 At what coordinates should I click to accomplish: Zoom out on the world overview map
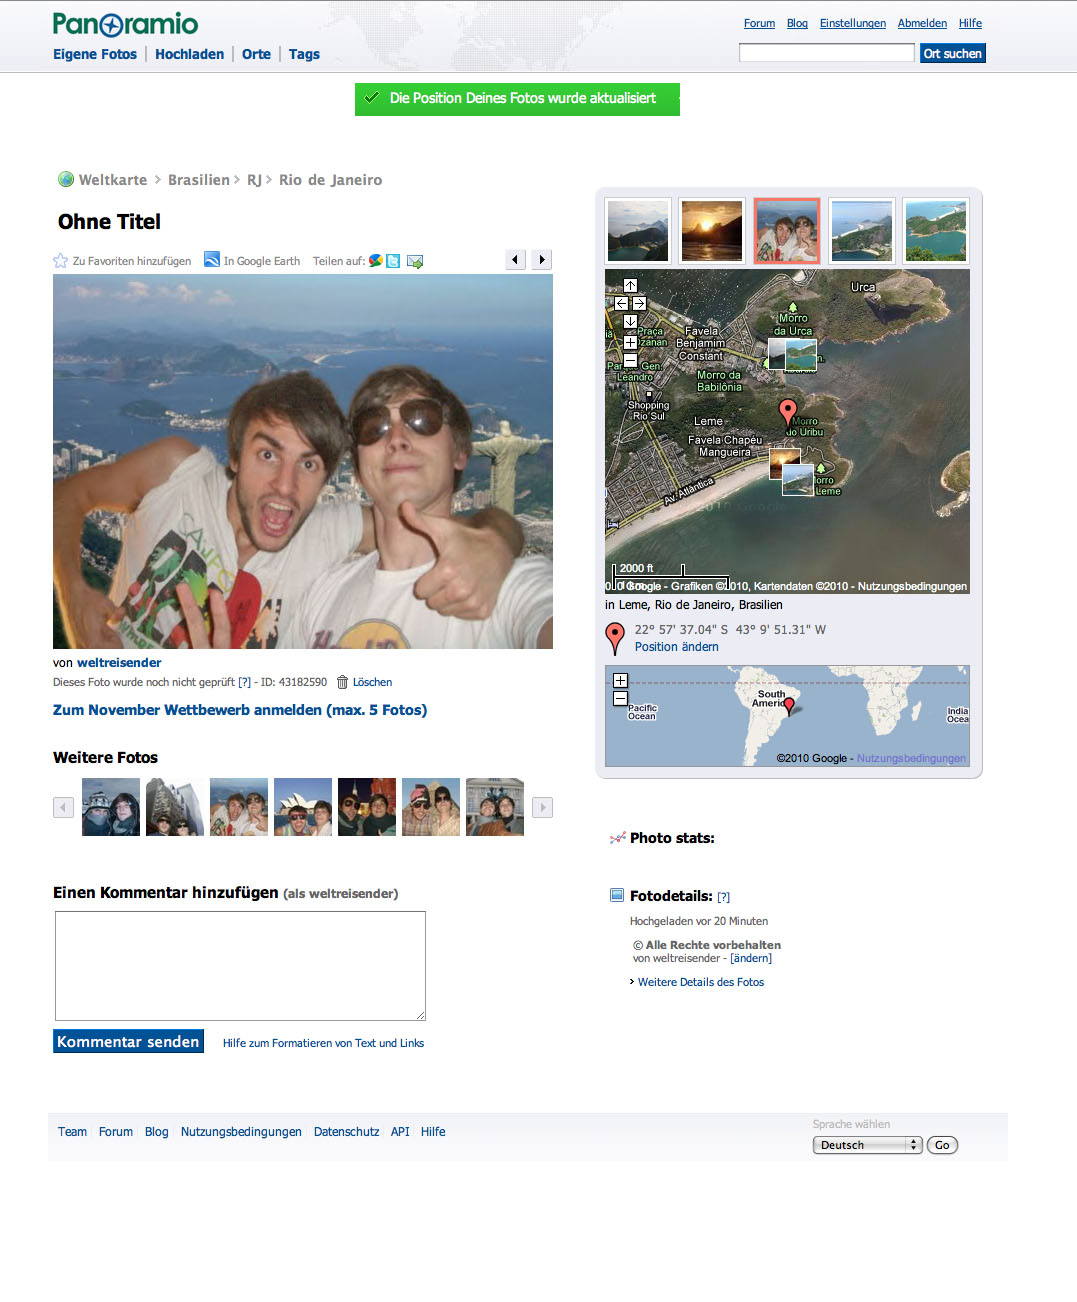click(x=620, y=698)
